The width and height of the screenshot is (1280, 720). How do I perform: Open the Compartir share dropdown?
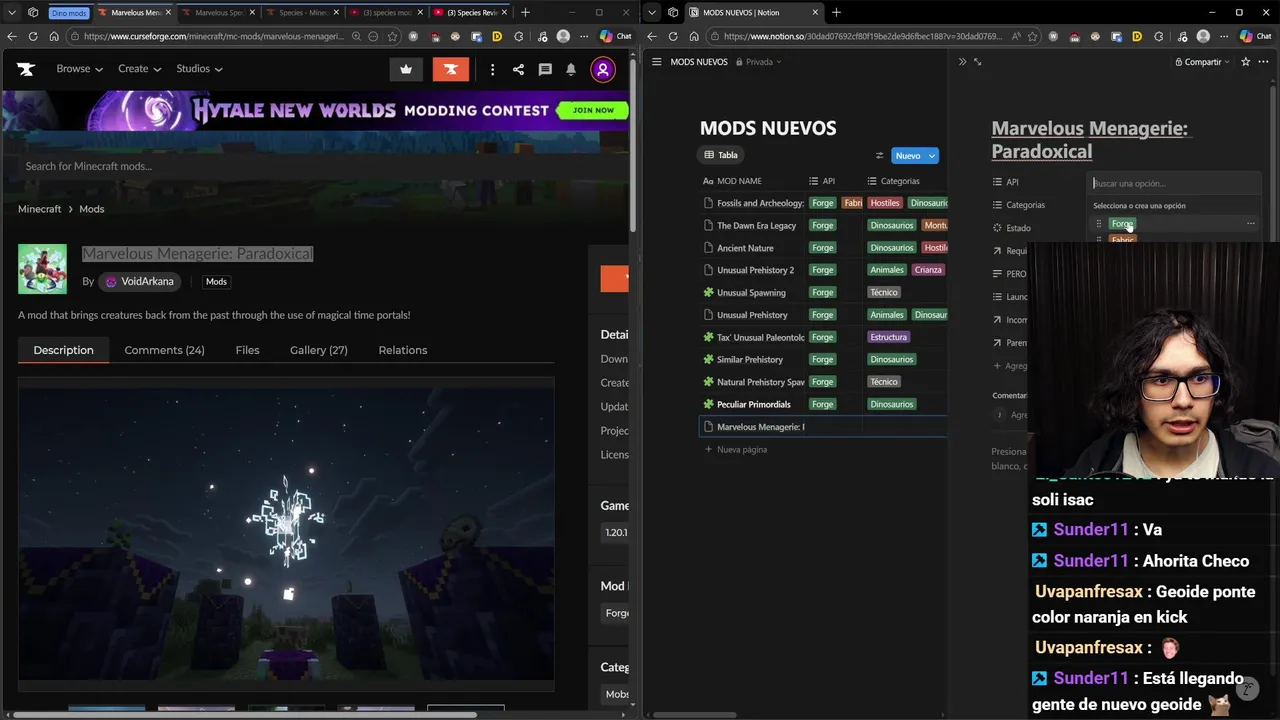[x=1203, y=62]
